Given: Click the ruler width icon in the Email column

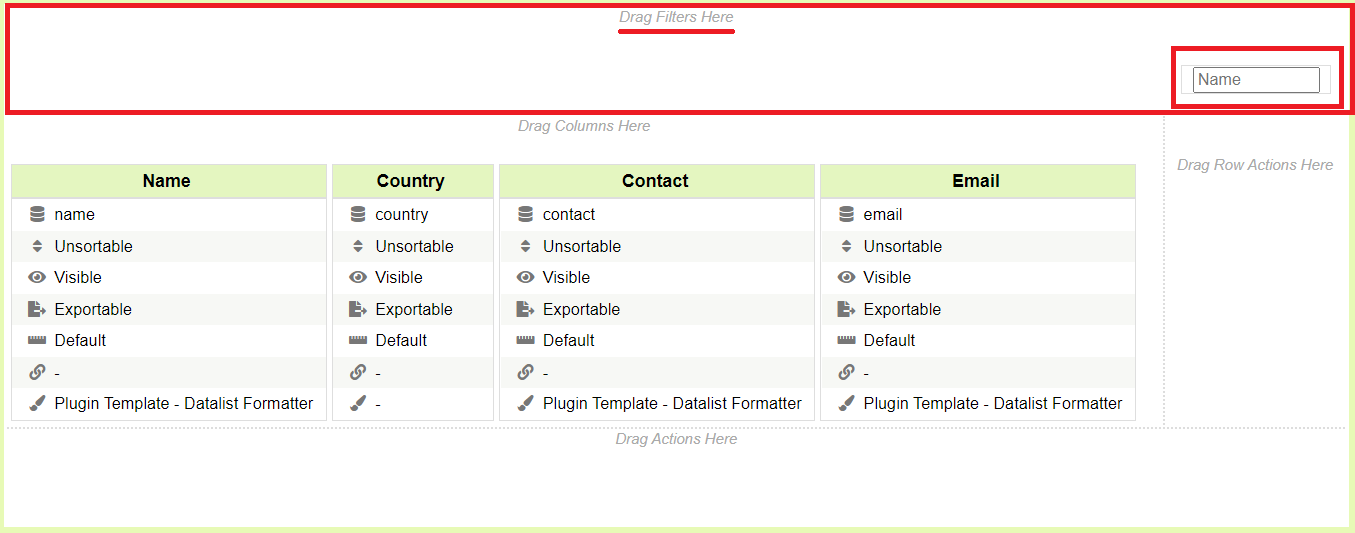Looking at the screenshot, I should pyautogui.click(x=847, y=340).
